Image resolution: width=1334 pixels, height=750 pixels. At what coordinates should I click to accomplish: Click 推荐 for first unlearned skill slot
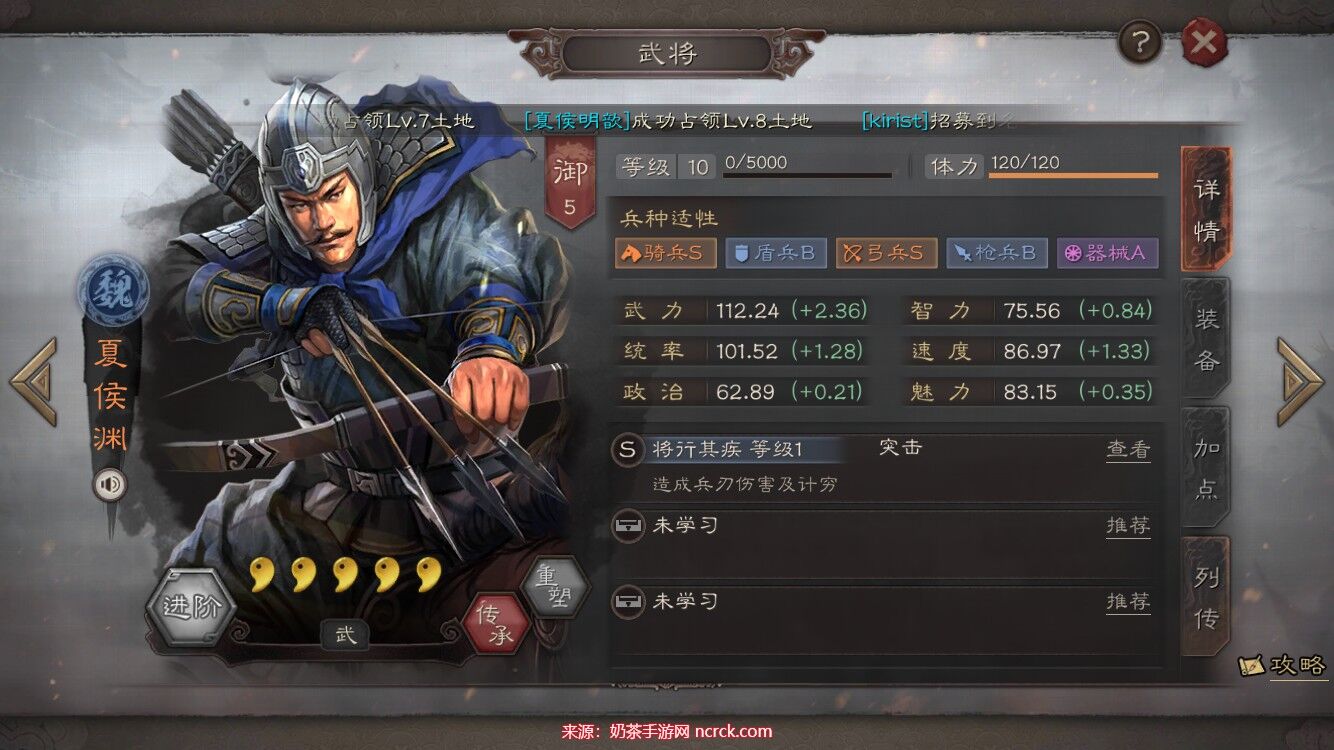[x=1128, y=525]
